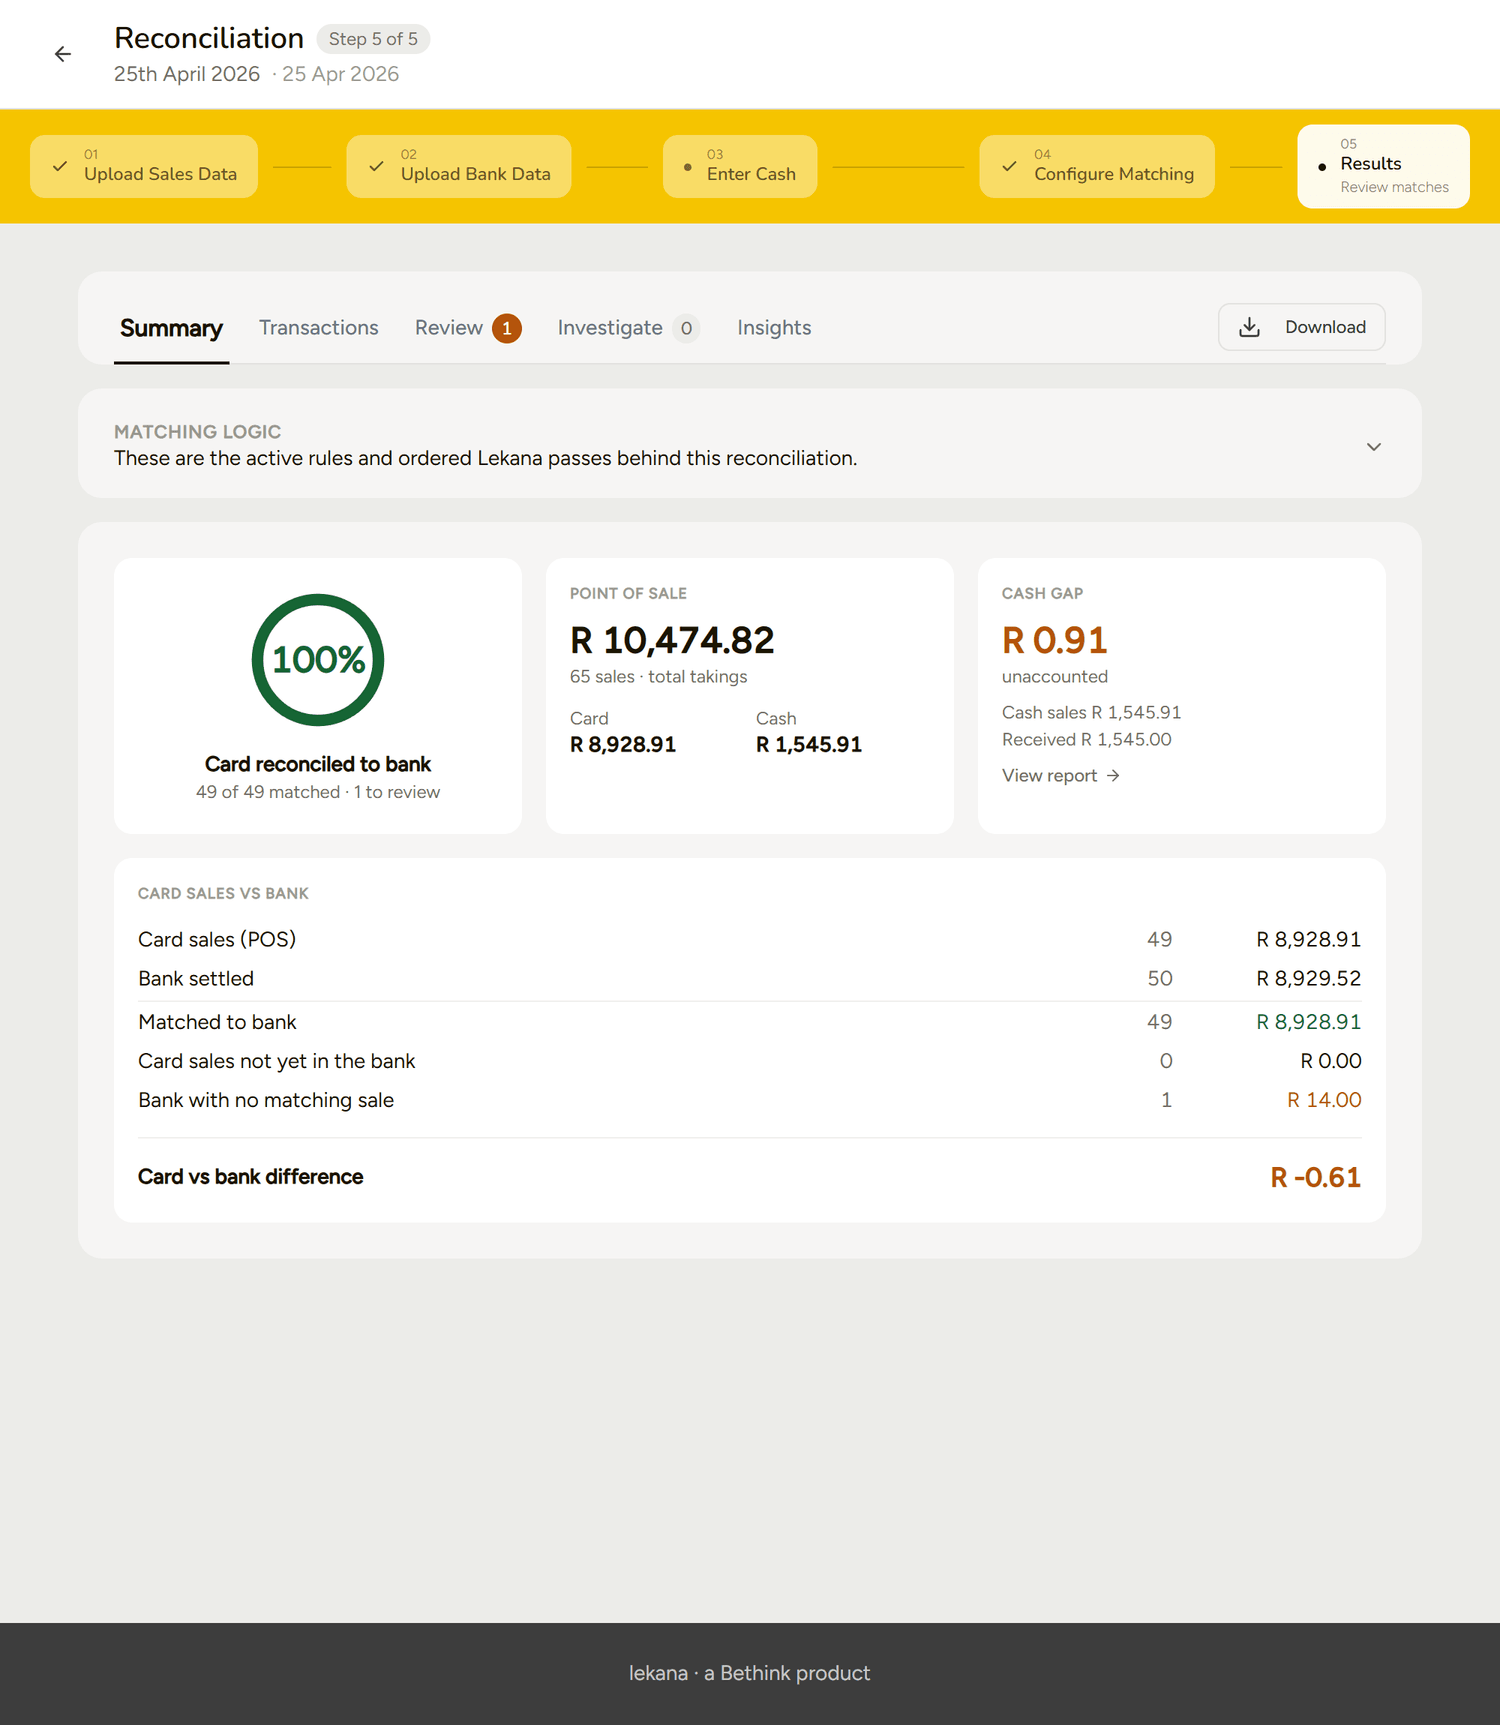This screenshot has height=1725, width=1500.
Task: Select step 05 Results
Action: (1383, 166)
